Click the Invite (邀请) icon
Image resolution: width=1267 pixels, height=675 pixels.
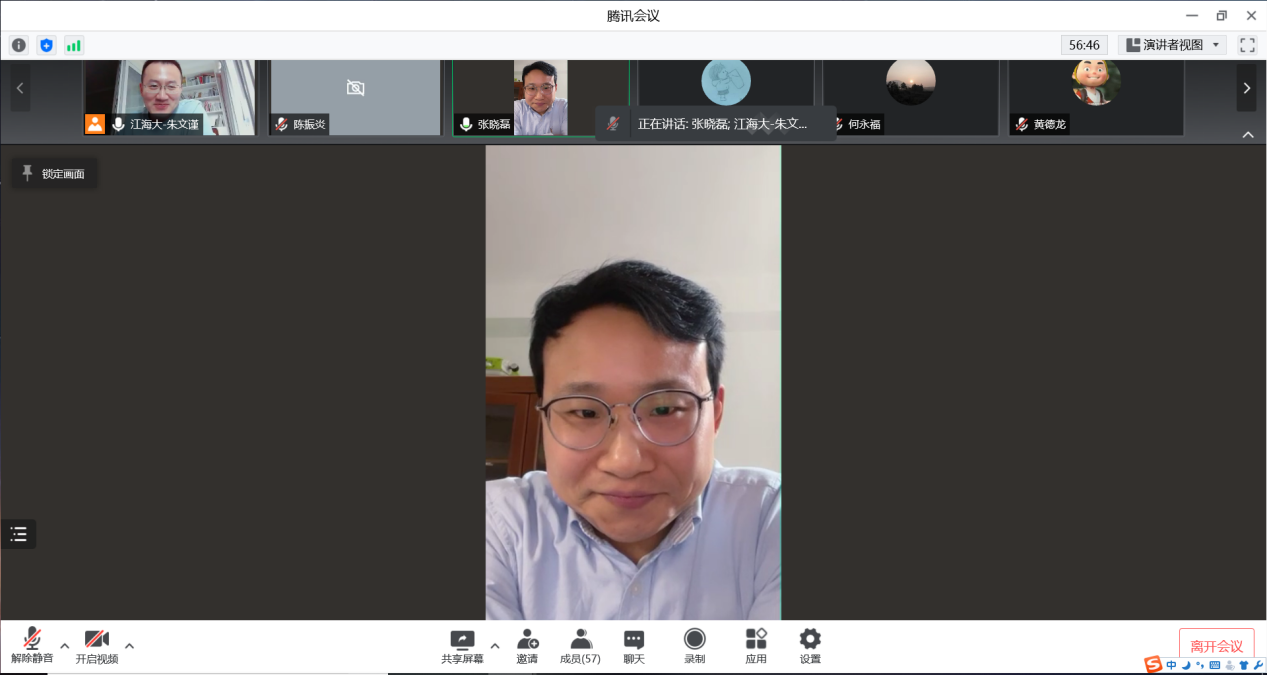click(x=527, y=646)
